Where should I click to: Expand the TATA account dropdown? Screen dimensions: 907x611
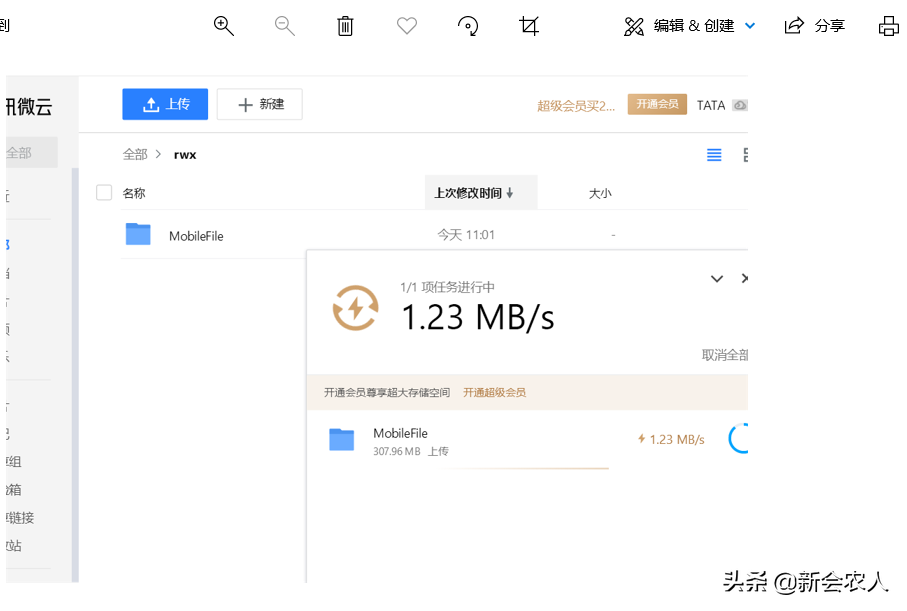(x=722, y=105)
